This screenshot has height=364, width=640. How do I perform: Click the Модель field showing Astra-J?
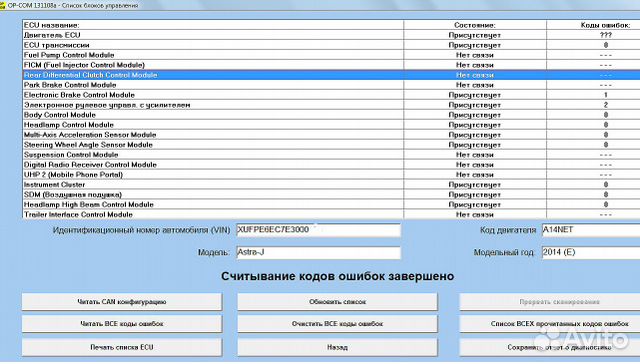click(x=318, y=252)
